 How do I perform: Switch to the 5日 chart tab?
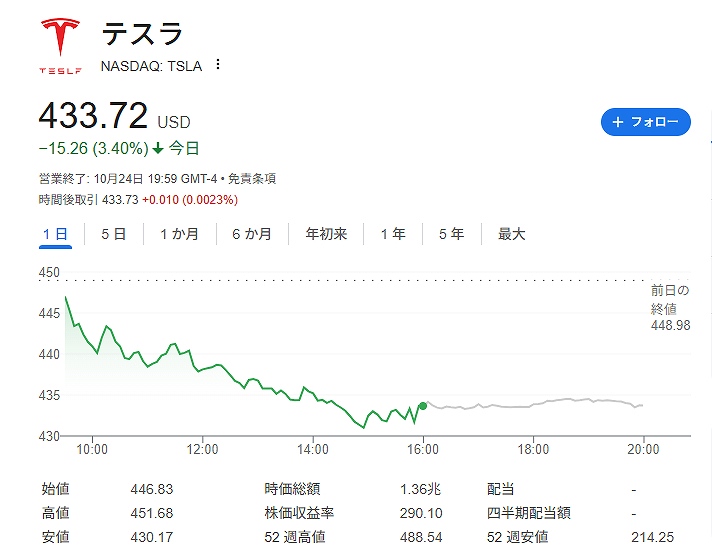113,234
